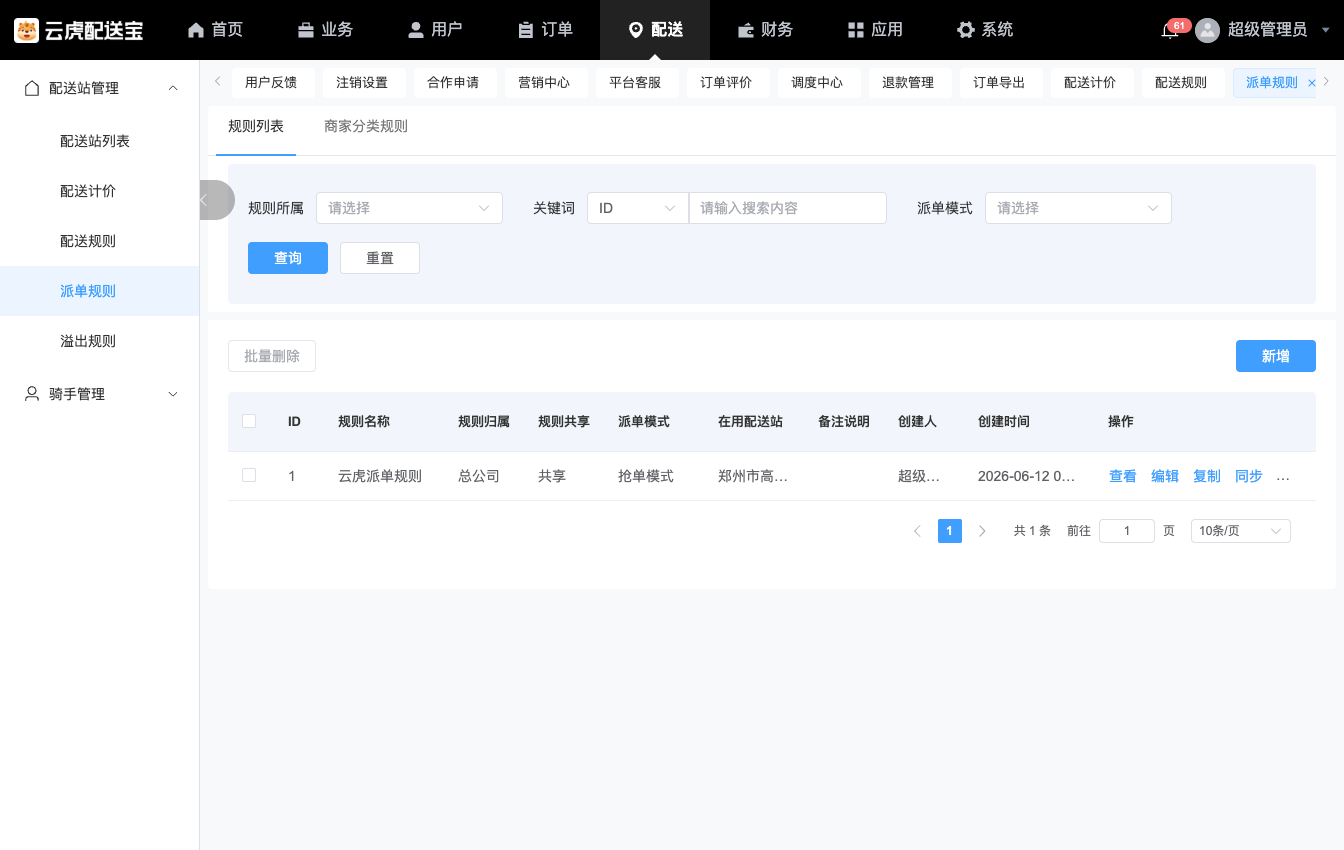Viewport: 1344px width, 850px height.
Task: Open the 用户反馈 page tab
Action: click(271, 83)
